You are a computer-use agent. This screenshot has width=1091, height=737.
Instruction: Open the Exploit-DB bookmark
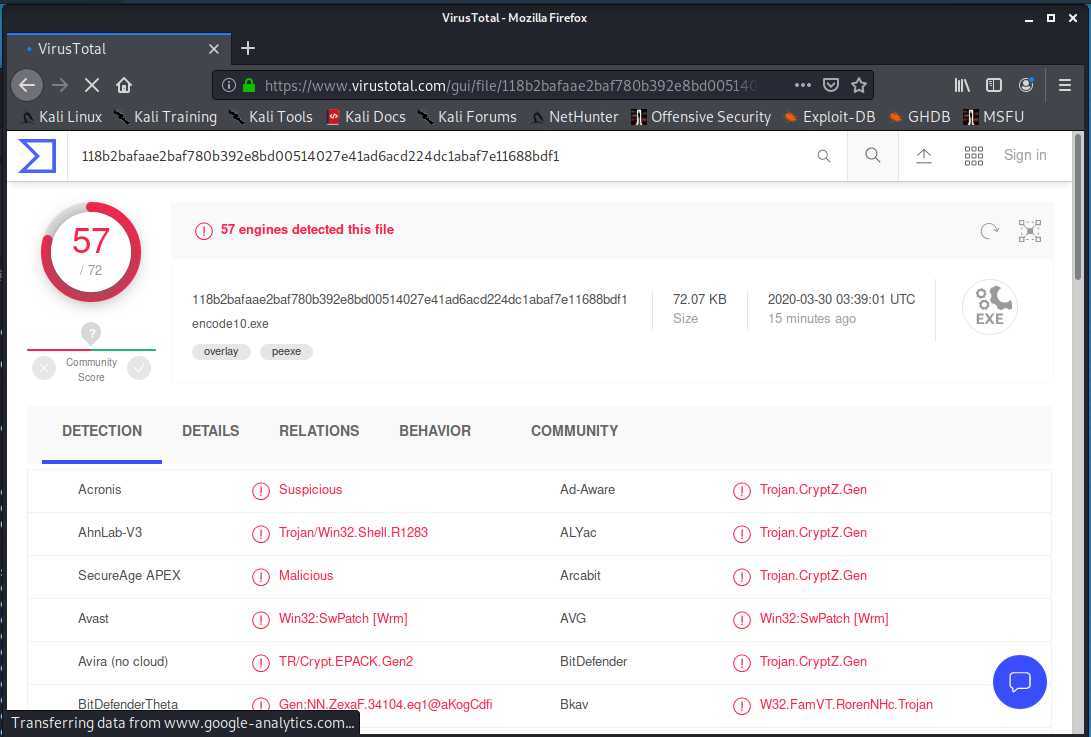click(829, 117)
